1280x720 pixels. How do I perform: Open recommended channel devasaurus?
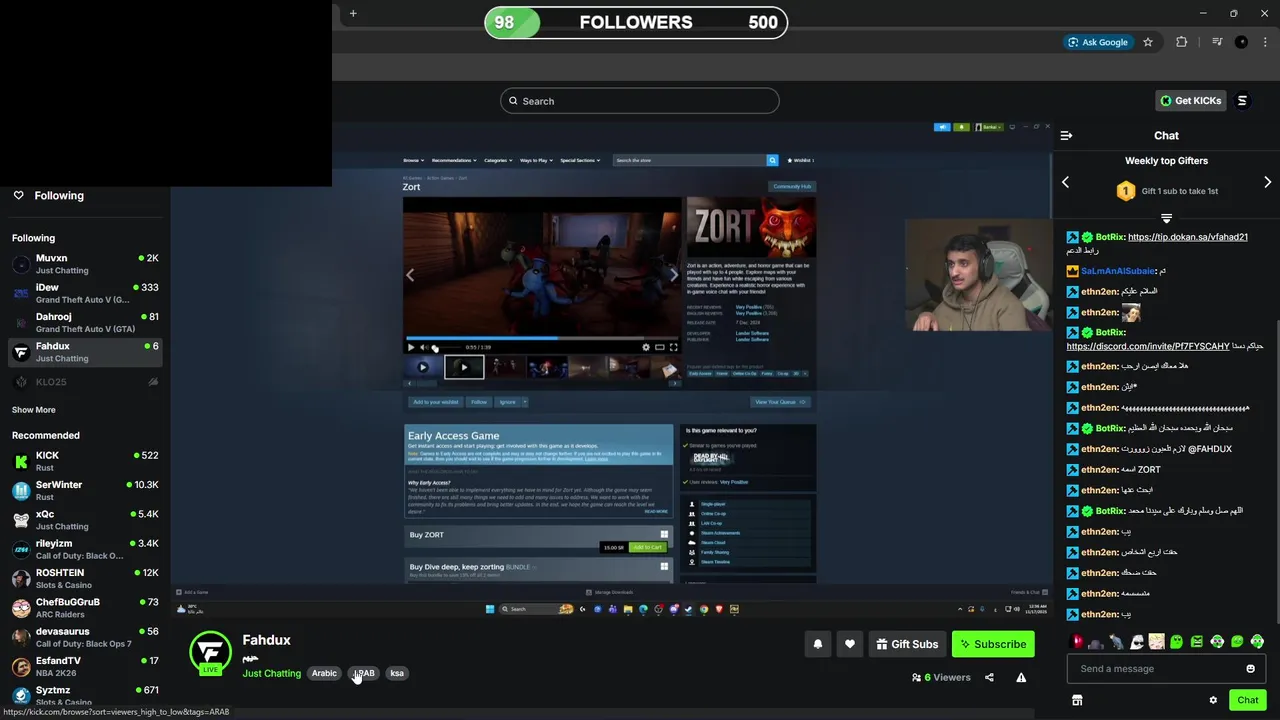click(85, 637)
